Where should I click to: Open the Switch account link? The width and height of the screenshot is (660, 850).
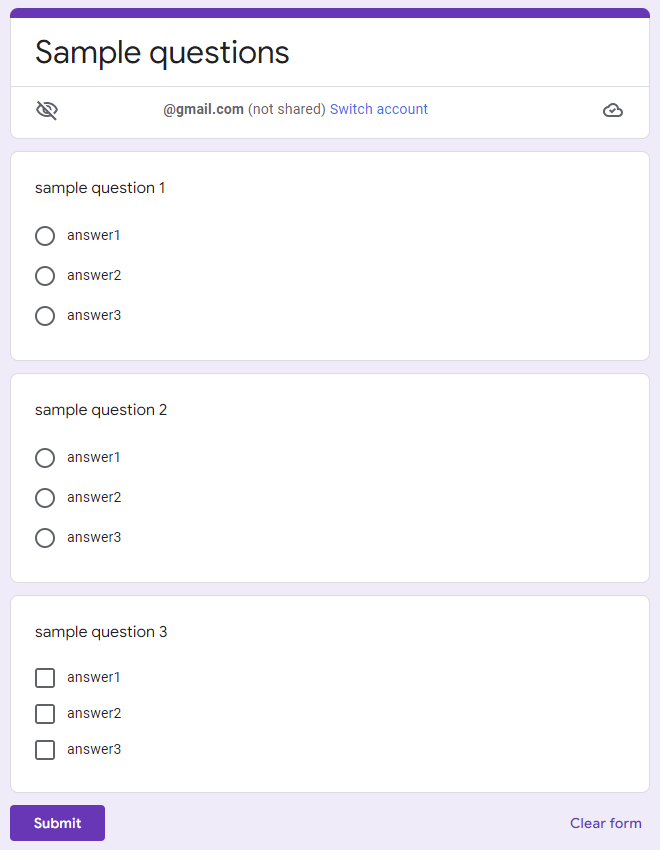click(379, 109)
